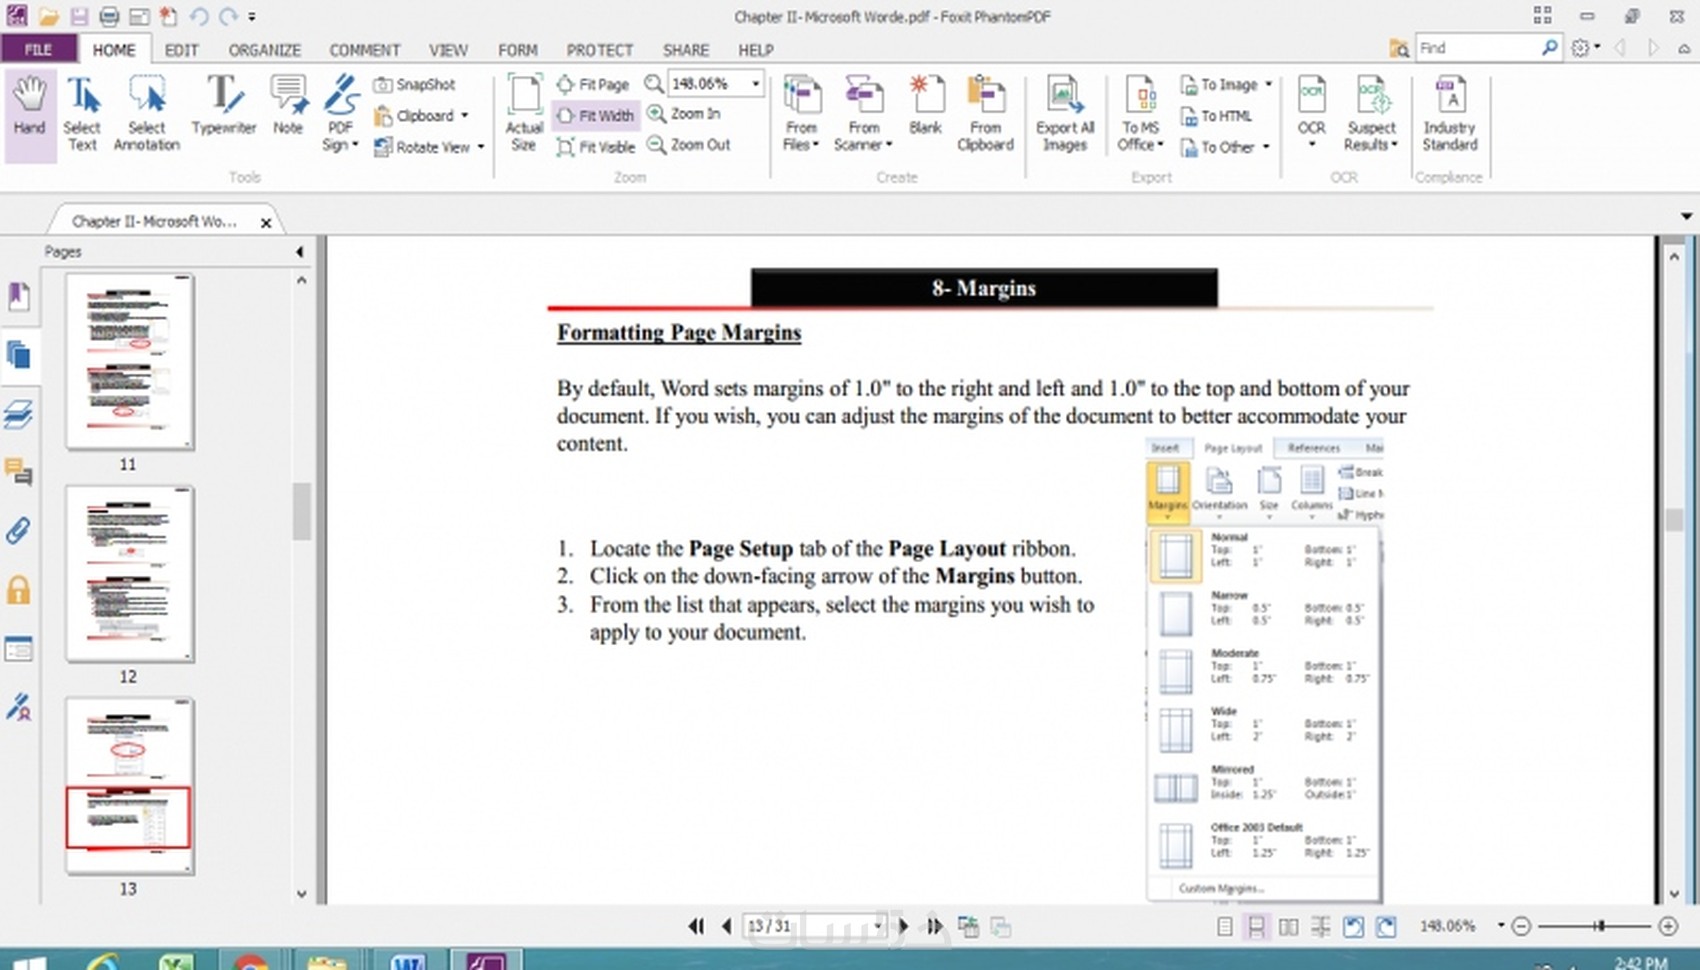Redo the last undone action
Image resolution: width=1700 pixels, height=970 pixels.
coord(229,16)
